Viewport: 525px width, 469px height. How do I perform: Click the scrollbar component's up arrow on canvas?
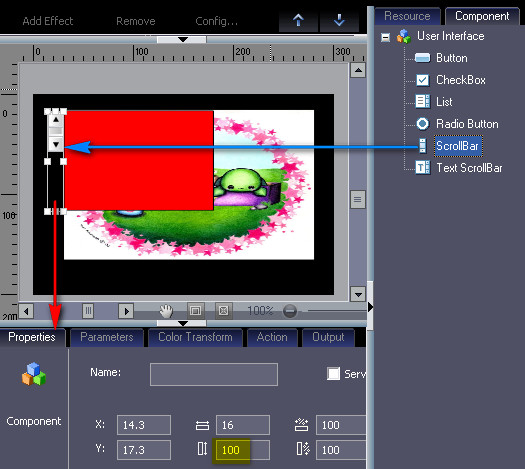click(x=56, y=120)
